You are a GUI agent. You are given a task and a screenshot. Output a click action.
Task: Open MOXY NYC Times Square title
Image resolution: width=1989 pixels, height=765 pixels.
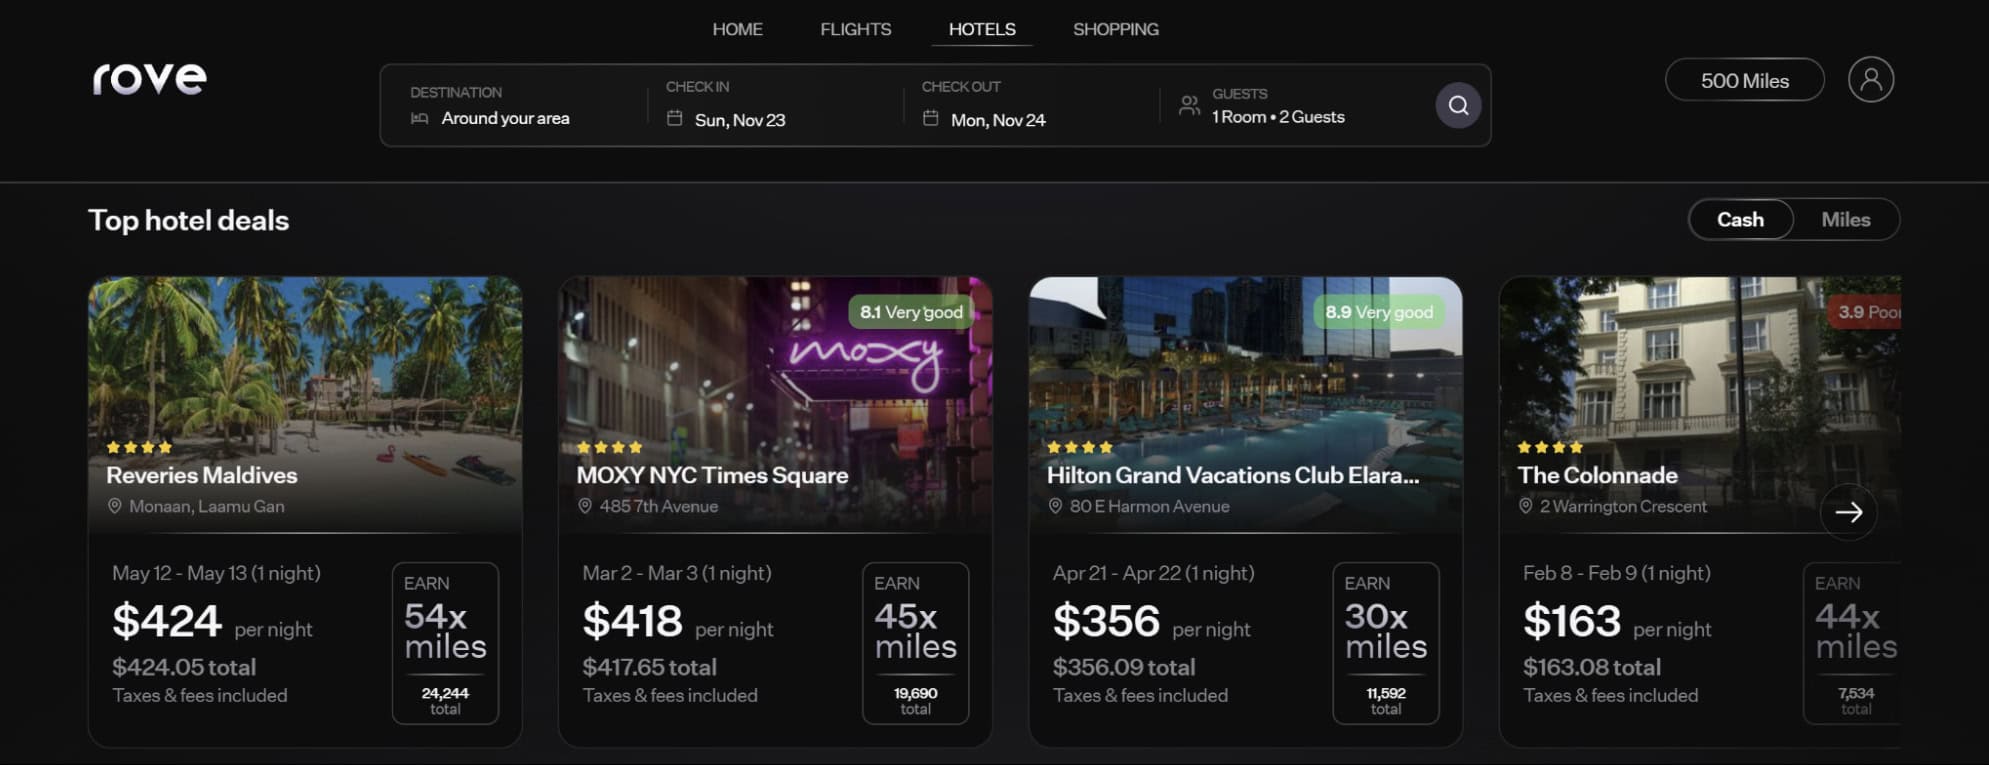[712, 475]
